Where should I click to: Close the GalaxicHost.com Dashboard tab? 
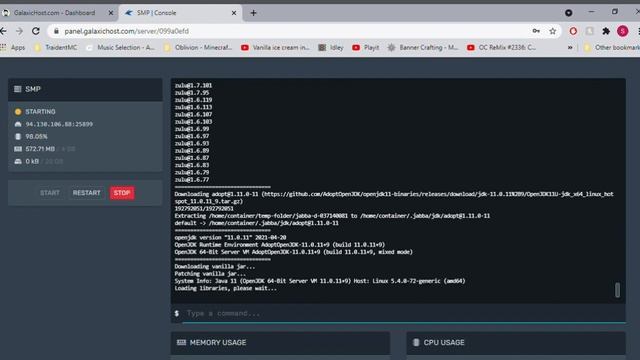click(x=111, y=13)
